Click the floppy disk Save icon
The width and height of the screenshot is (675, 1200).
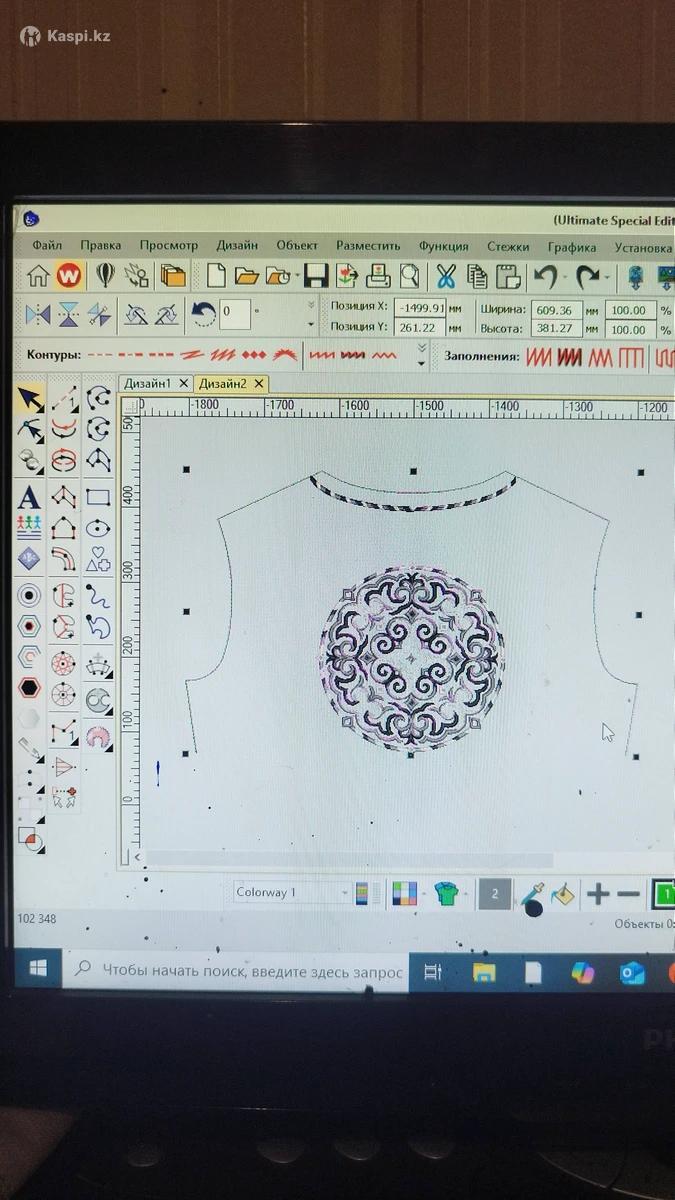point(316,275)
